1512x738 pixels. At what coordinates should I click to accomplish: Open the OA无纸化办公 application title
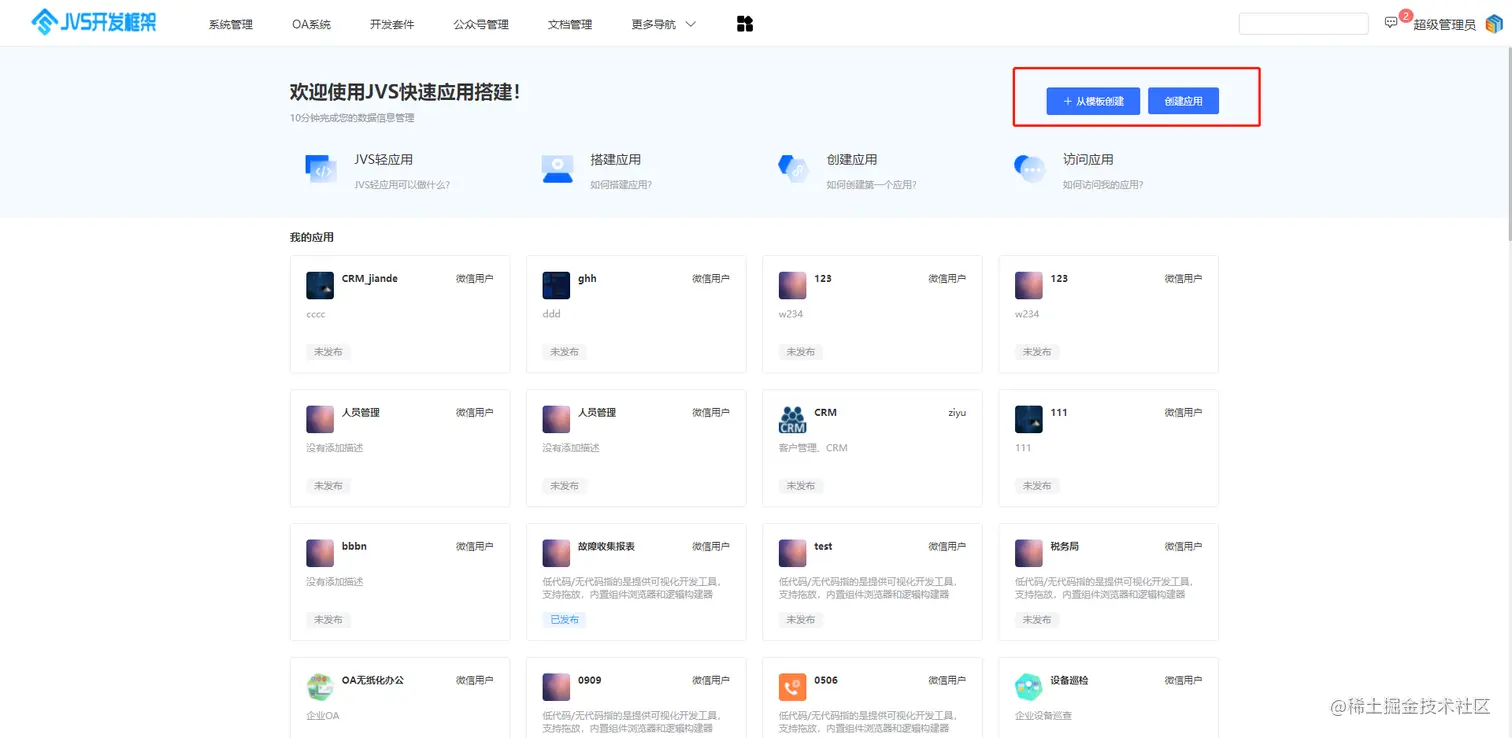(x=373, y=680)
